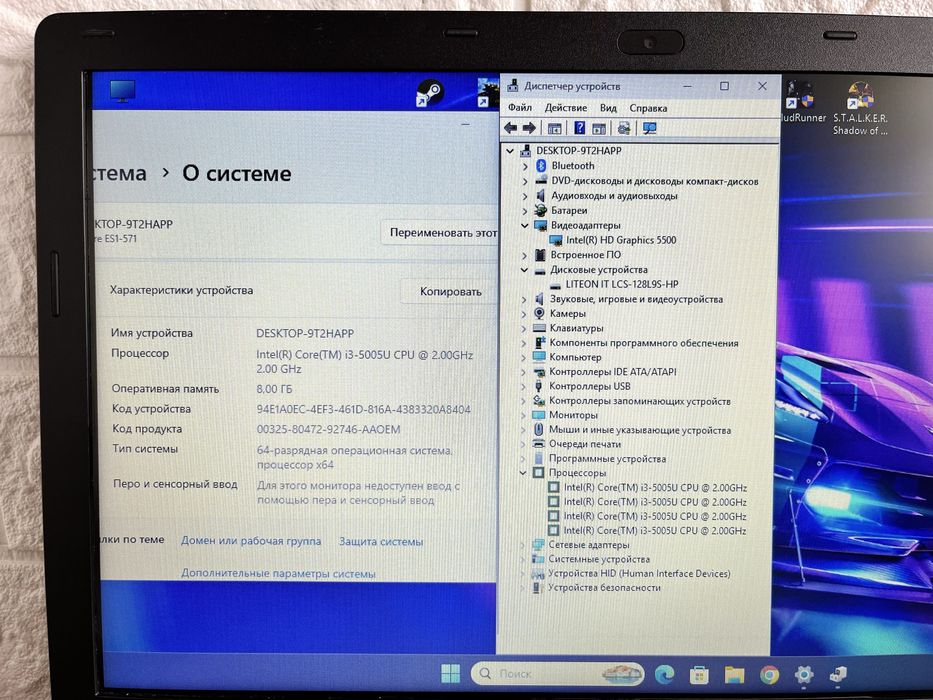Open Google Chrome from the taskbar
This screenshot has height=700, width=933.
769,674
